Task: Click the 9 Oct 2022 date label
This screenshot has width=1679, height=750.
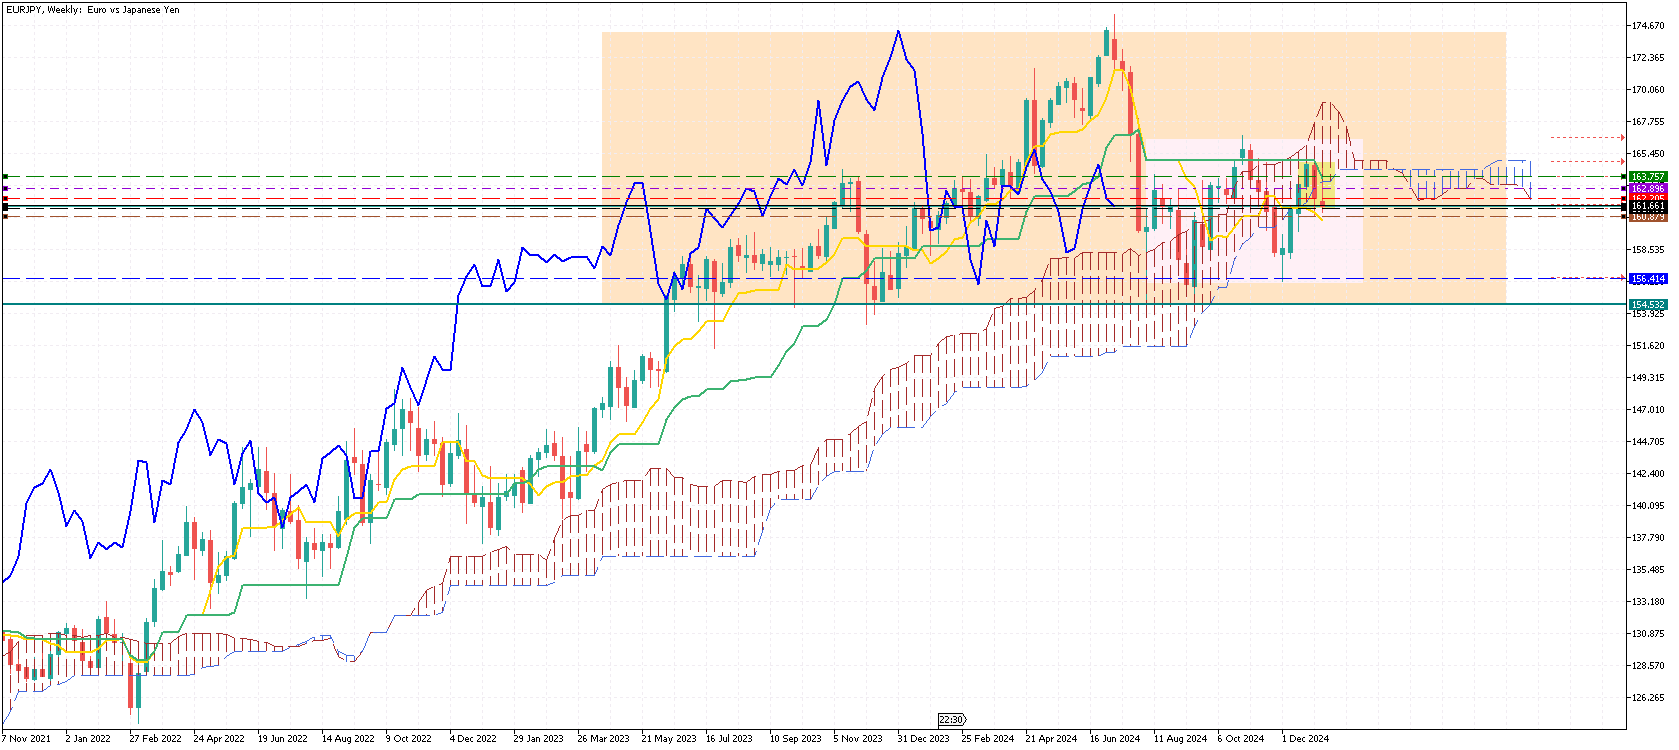Action: (x=409, y=739)
